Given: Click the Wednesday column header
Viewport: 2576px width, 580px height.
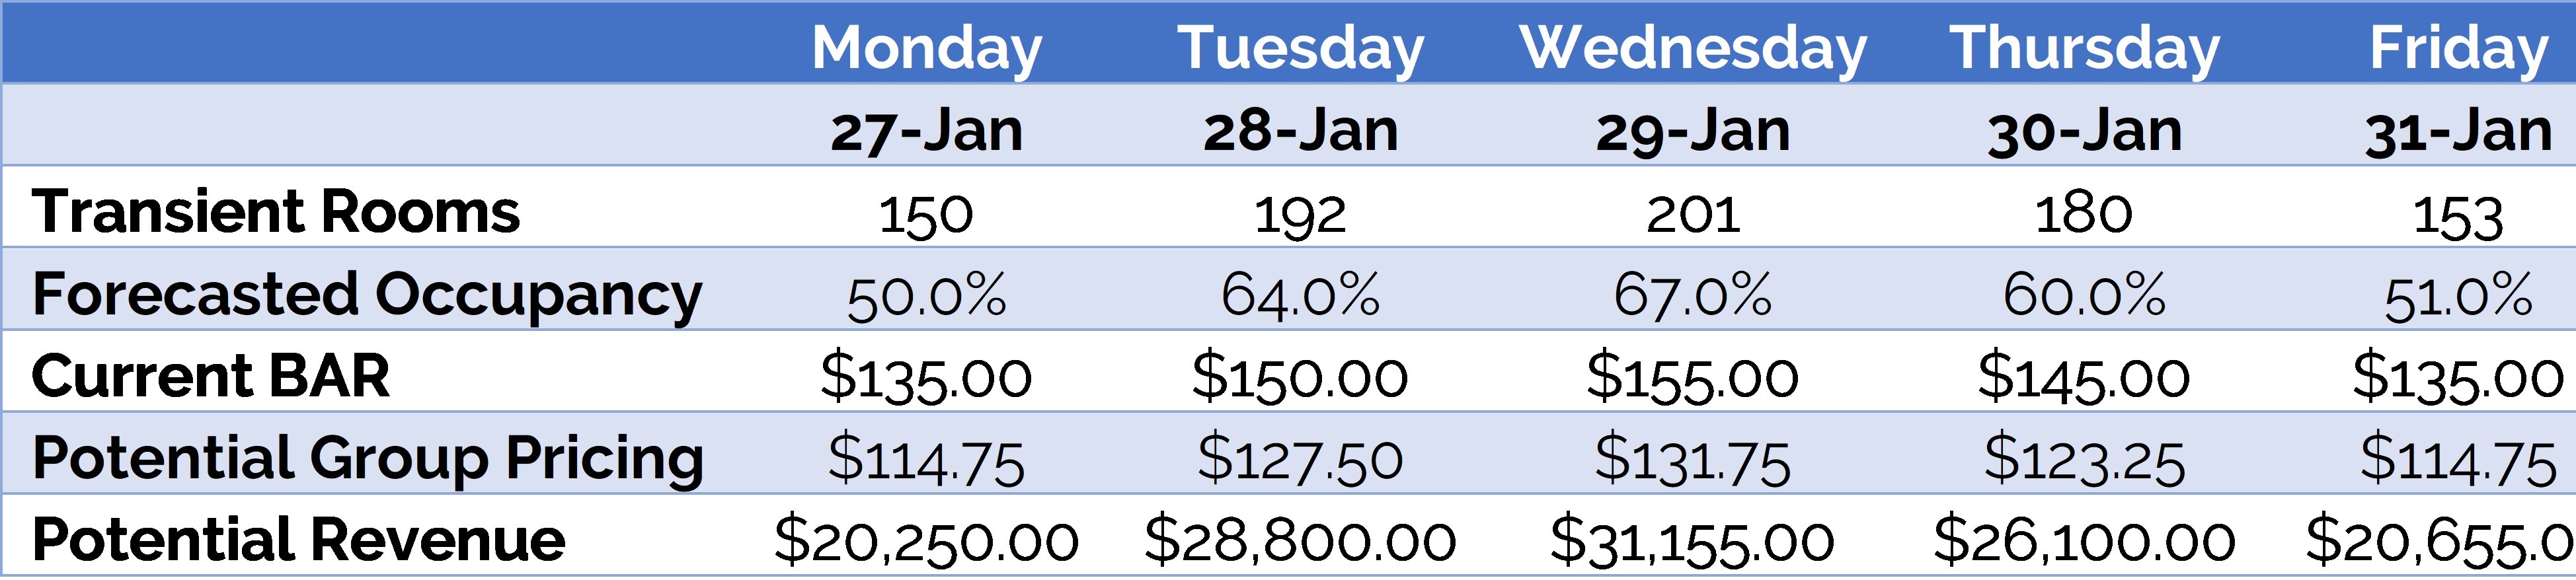Looking at the screenshot, I should (1692, 48).
